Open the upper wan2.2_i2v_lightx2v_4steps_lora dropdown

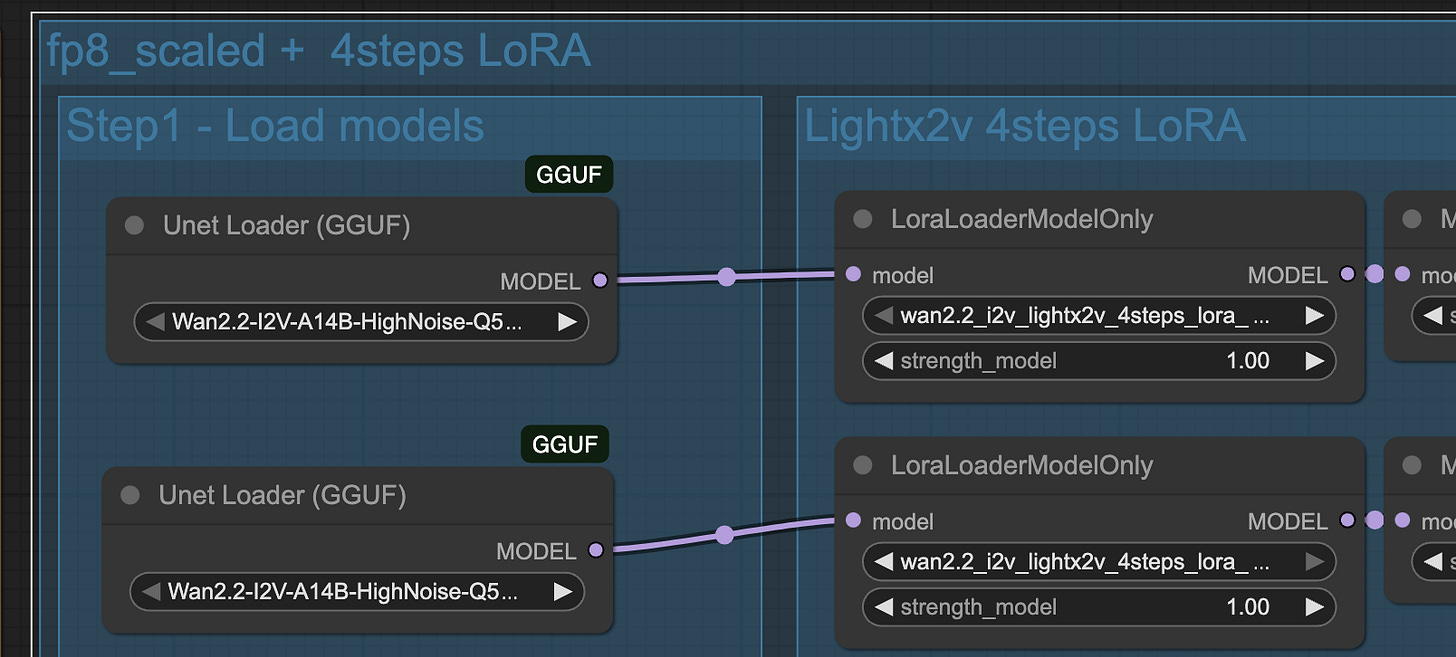pyautogui.click(x=1099, y=315)
